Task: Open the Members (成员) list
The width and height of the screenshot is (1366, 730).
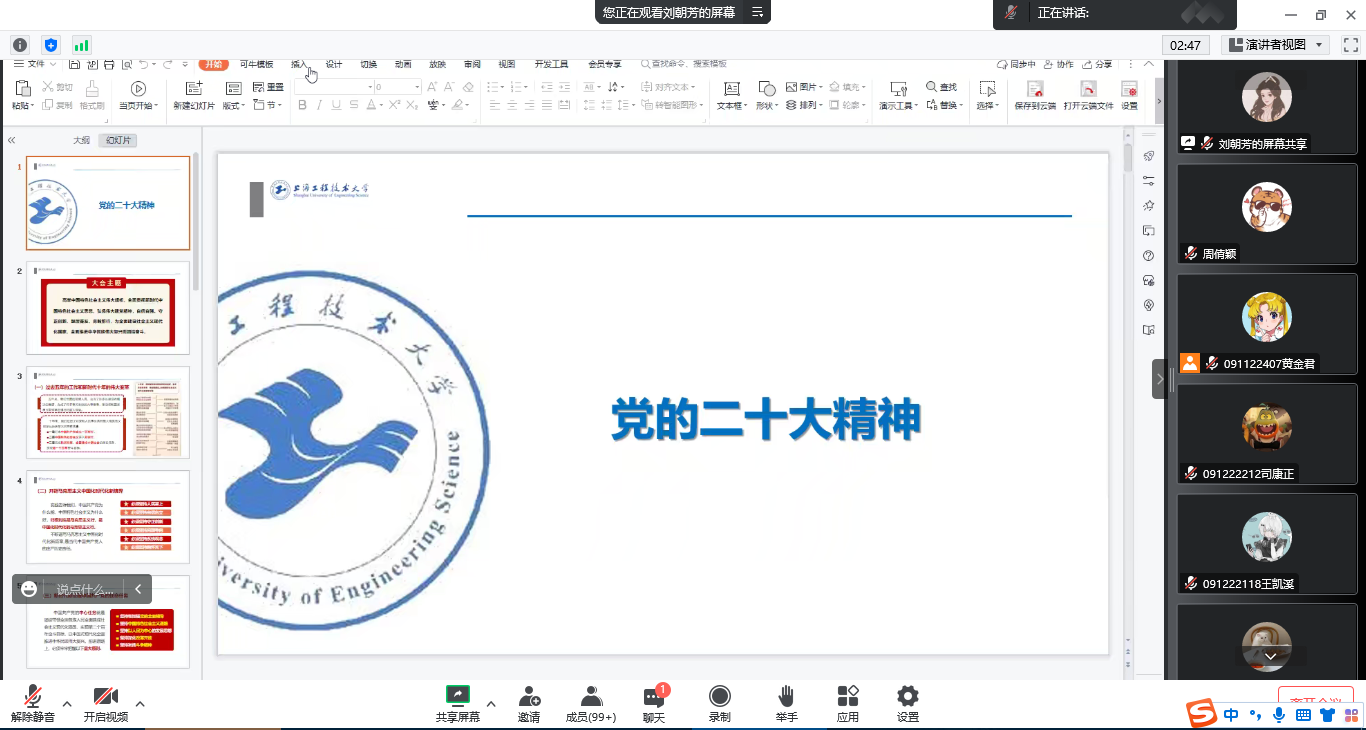Action: tap(591, 696)
